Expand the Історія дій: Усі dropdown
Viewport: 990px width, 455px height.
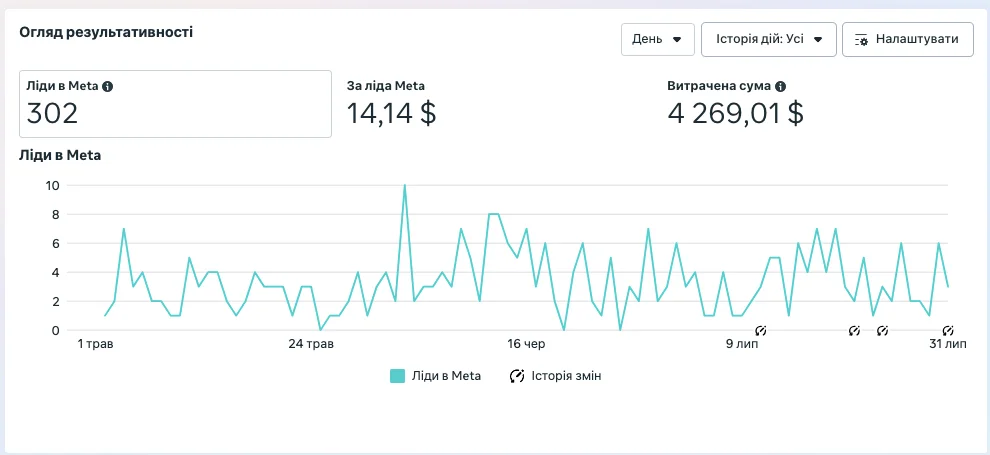pos(768,40)
